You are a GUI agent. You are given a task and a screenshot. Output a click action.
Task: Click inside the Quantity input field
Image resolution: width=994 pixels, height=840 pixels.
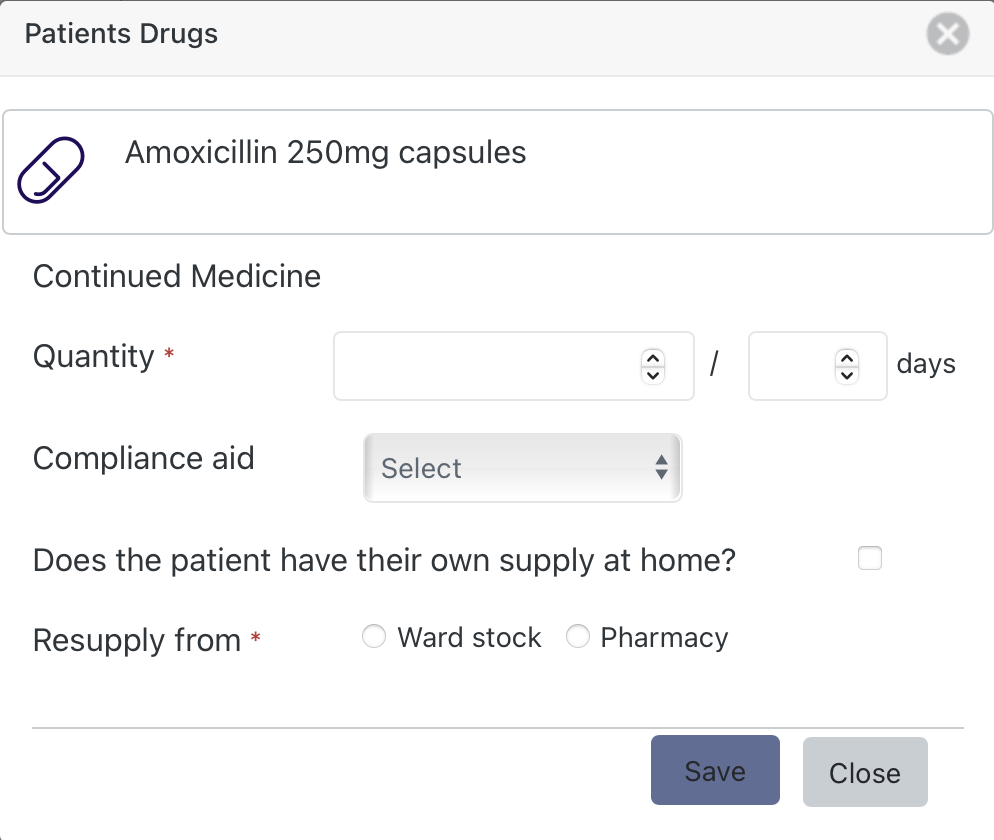coord(480,366)
